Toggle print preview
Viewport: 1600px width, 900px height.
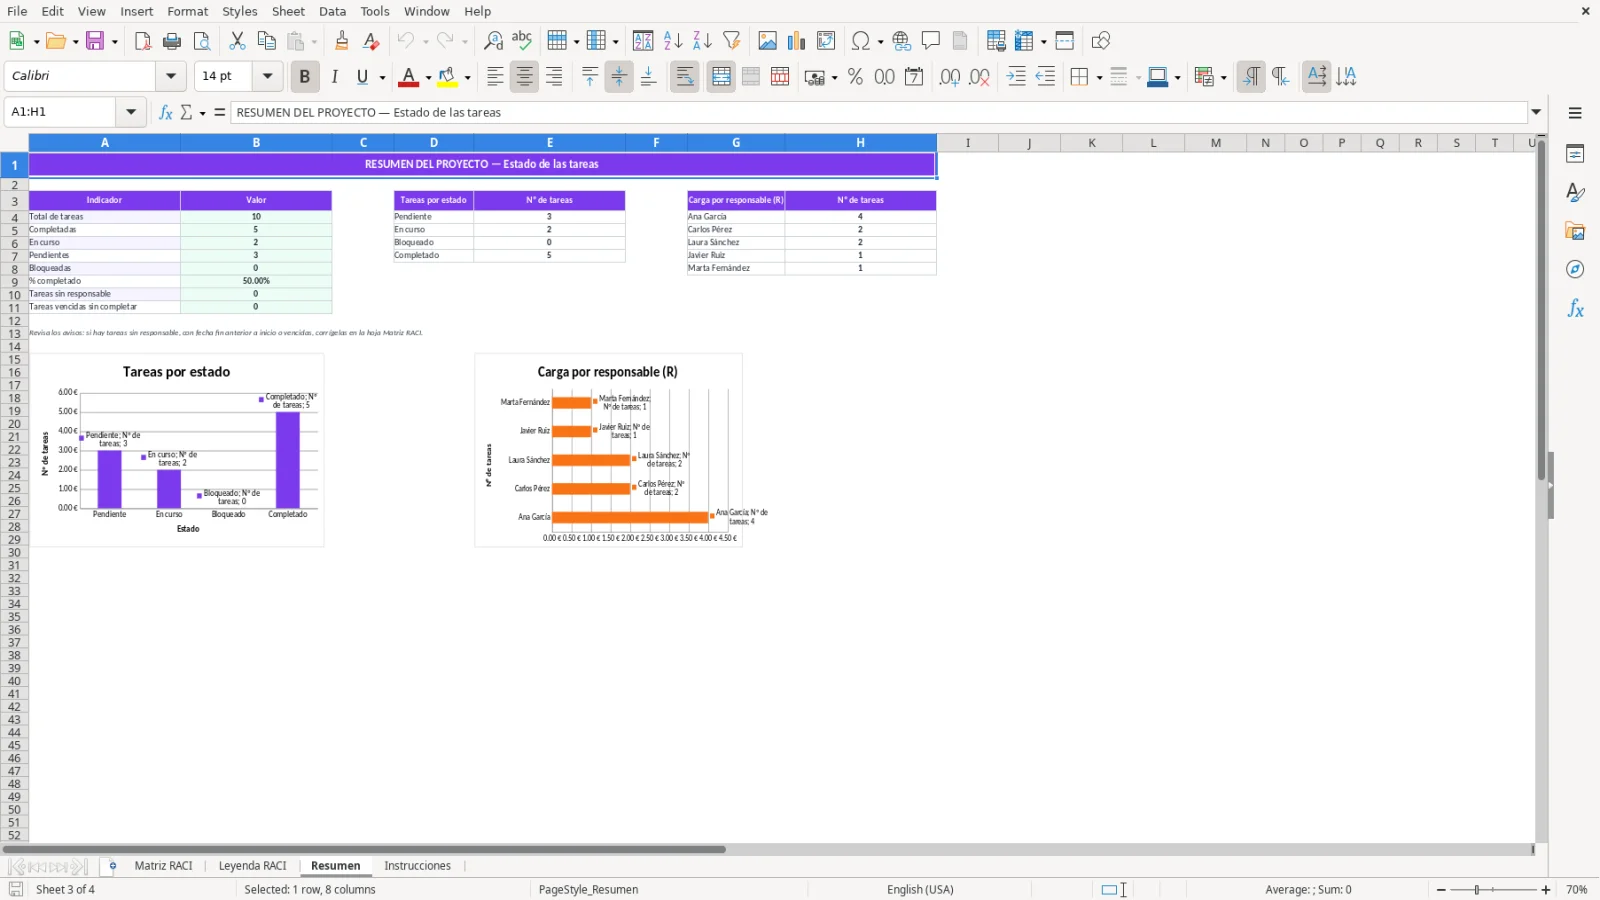[x=202, y=41]
